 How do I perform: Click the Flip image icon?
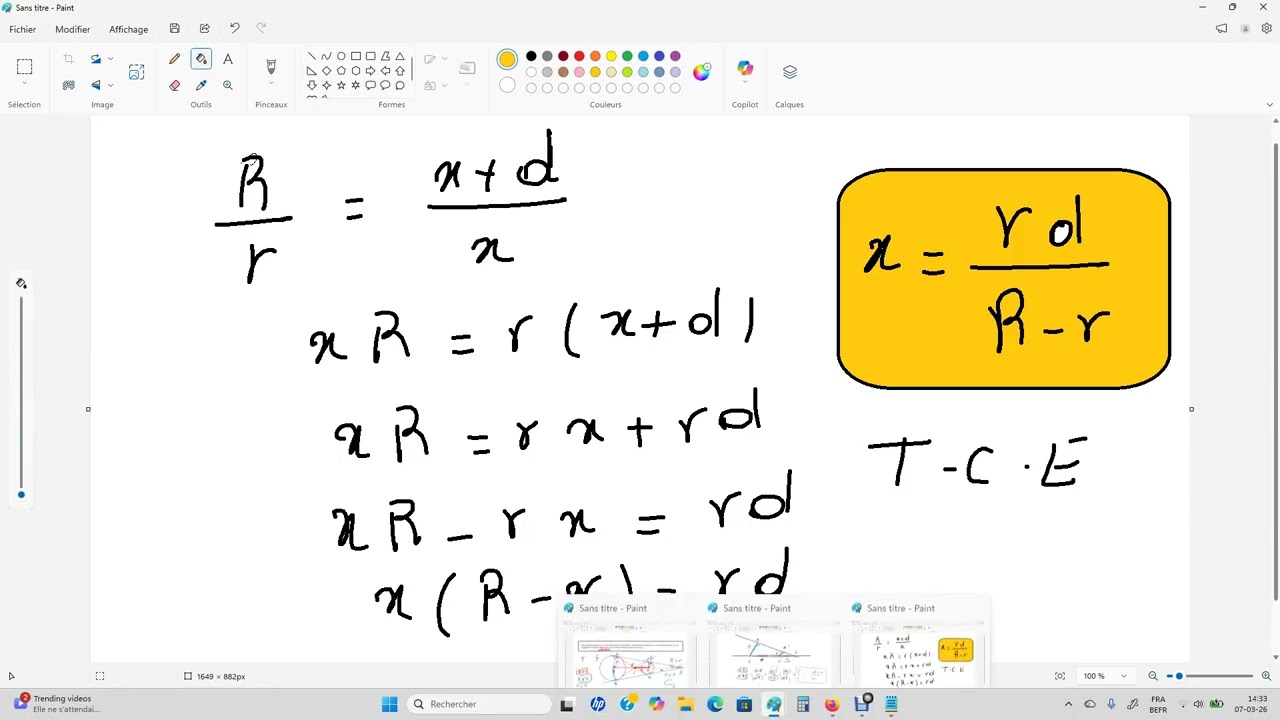[96, 86]
